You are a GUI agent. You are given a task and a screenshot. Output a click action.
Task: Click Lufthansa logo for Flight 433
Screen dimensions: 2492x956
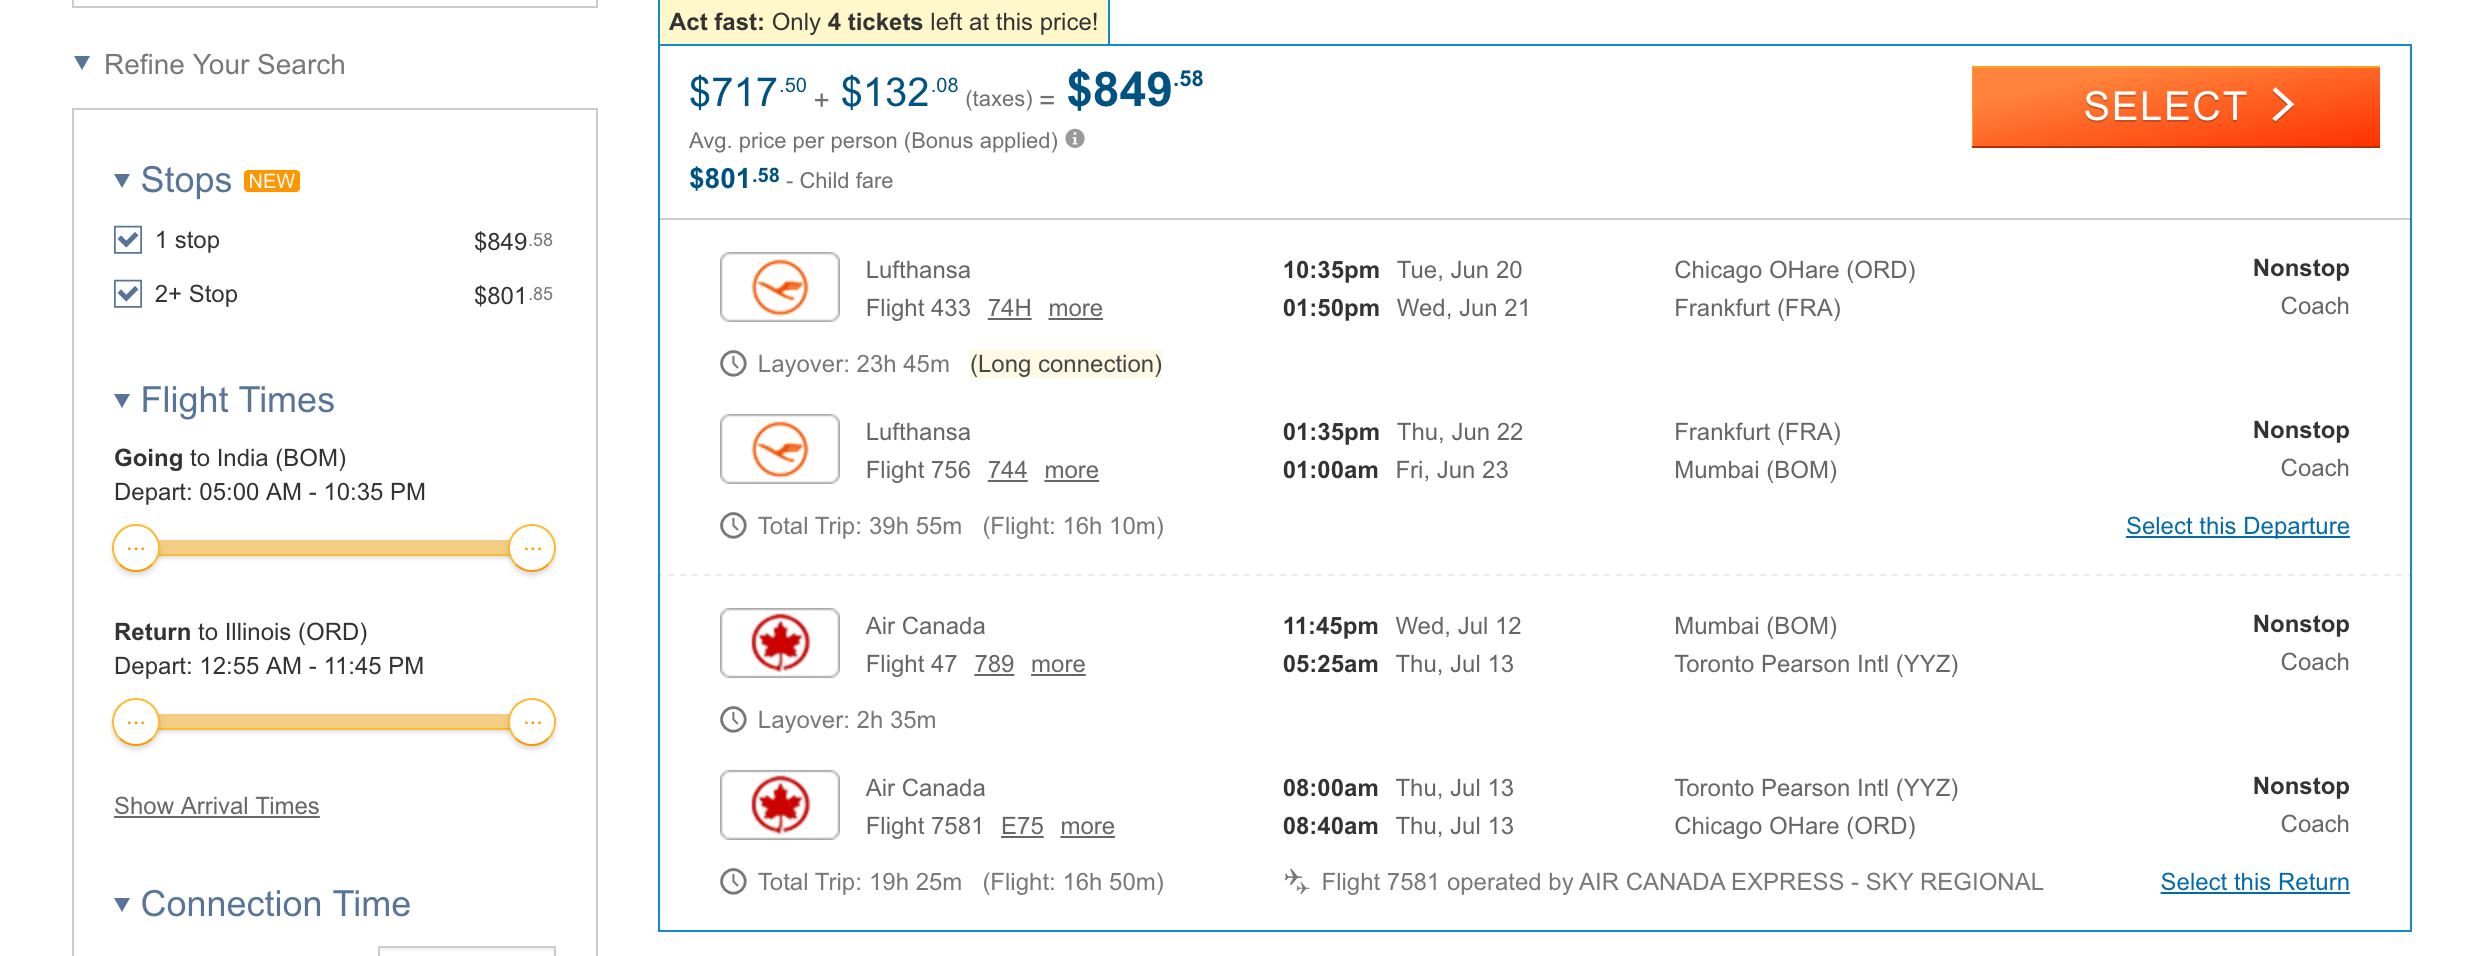coord(780,287)
